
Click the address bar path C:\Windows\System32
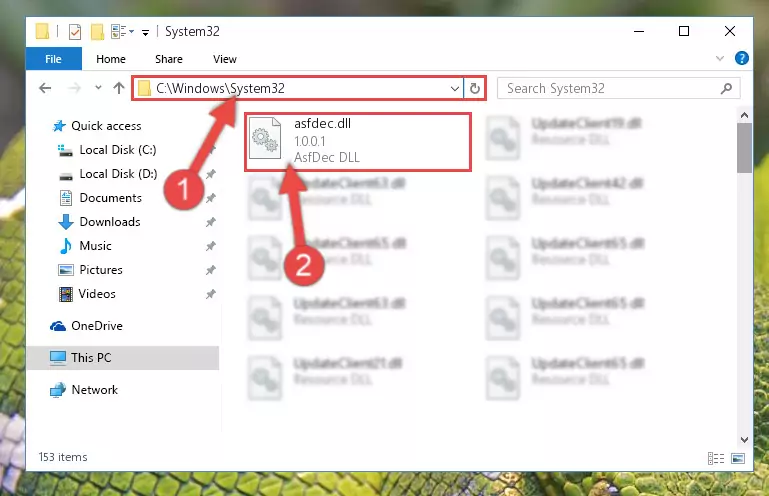tap(220, 88)
